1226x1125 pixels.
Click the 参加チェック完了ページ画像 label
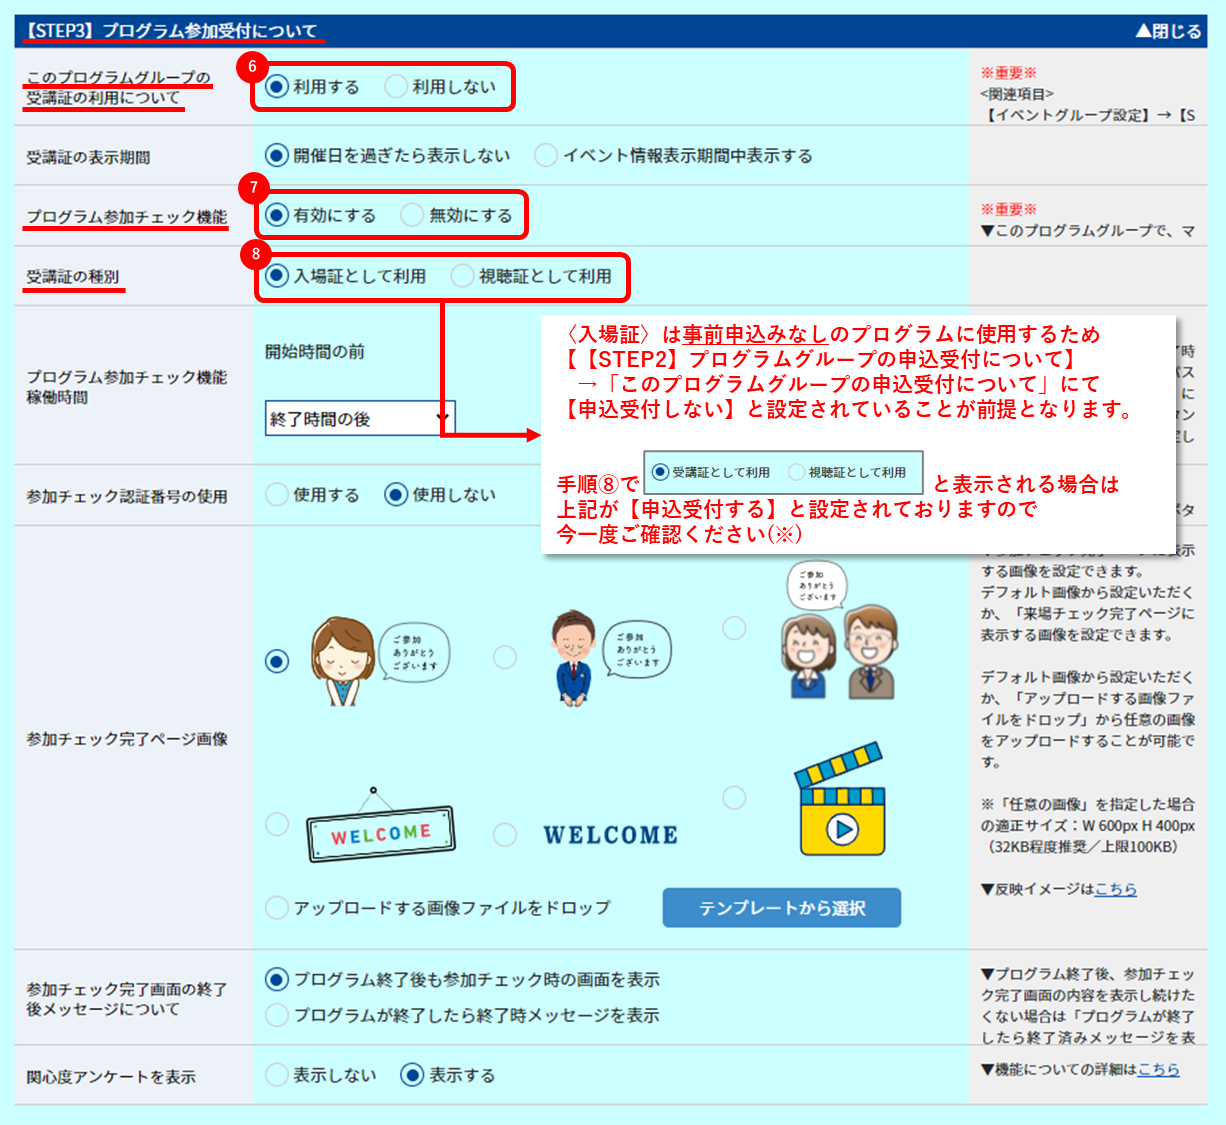(x=127, y=739)
